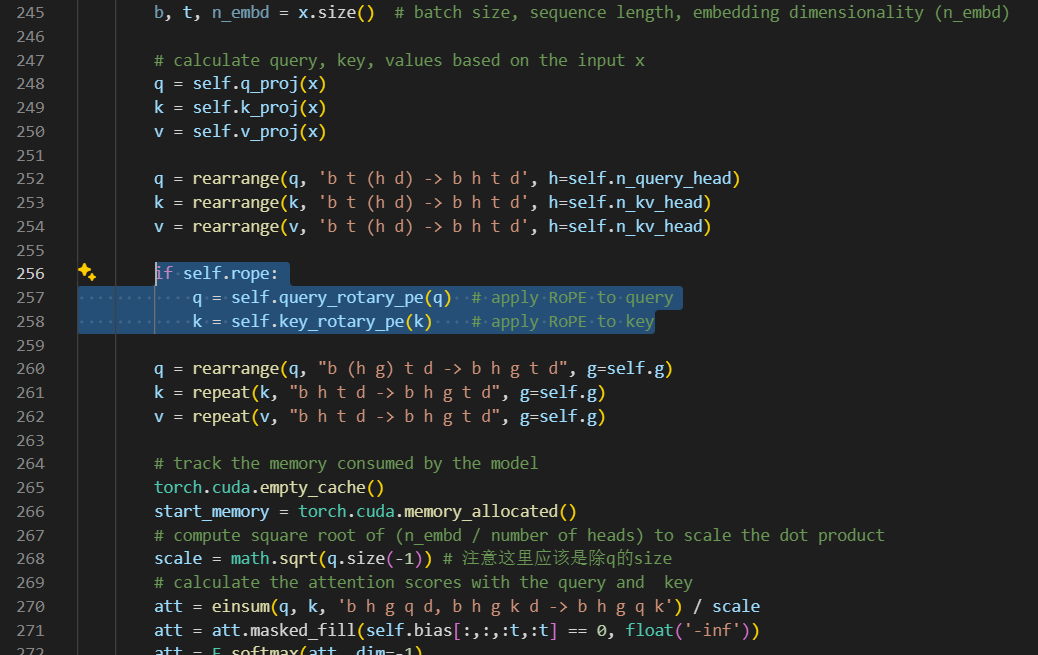This screenshot has width=1038, height=655.
Task: Place cursor in the "if self.rope:" statement
Action: [216, 274]
